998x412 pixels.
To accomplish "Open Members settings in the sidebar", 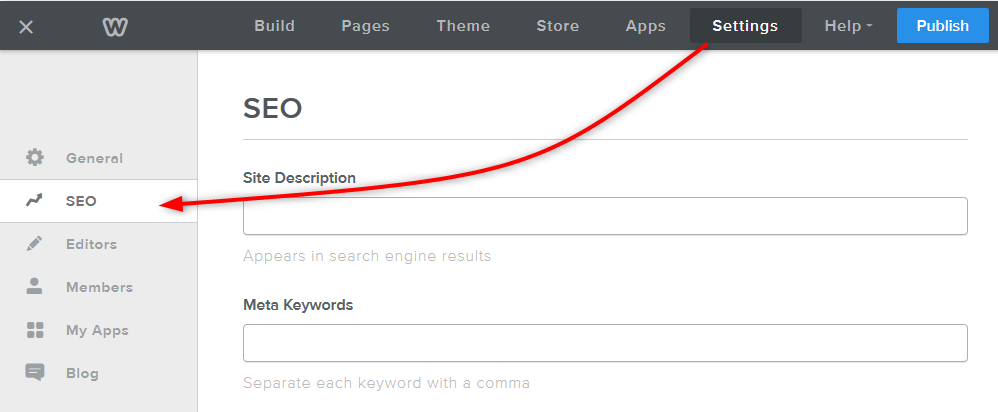I will (99, 287).
